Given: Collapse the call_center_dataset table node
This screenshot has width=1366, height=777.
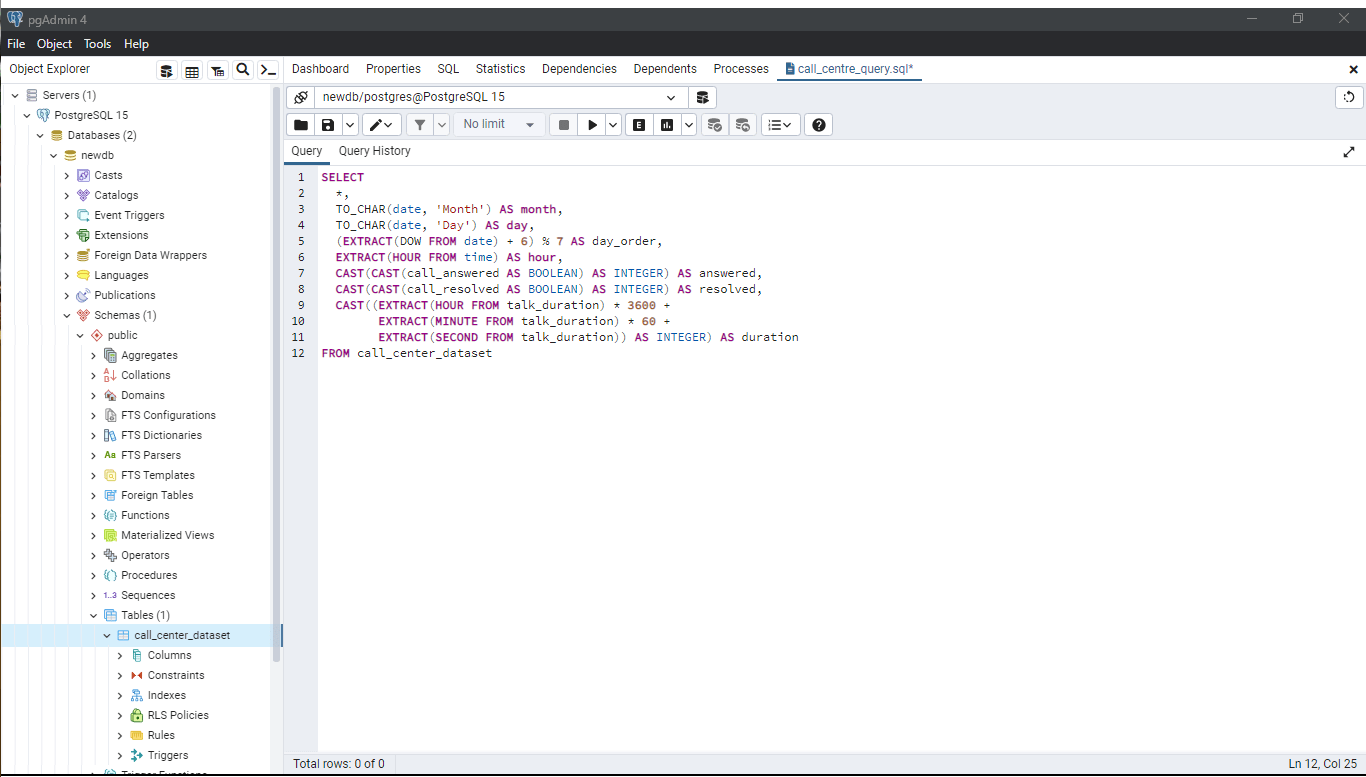Looking at the screenshot, I should (x=107, y=635).
